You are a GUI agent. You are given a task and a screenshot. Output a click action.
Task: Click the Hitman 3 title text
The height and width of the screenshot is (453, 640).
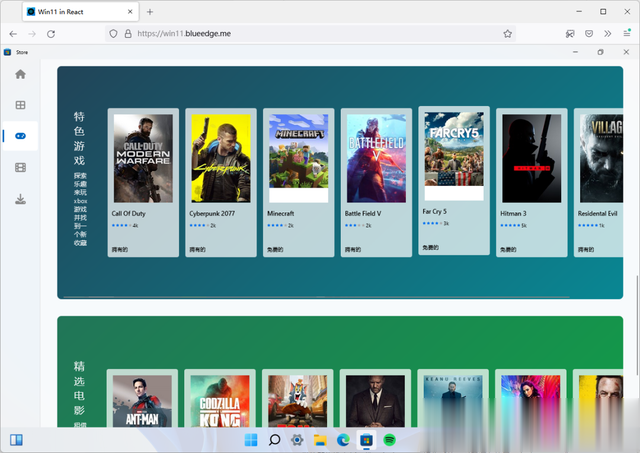click(x=513, y=213)
